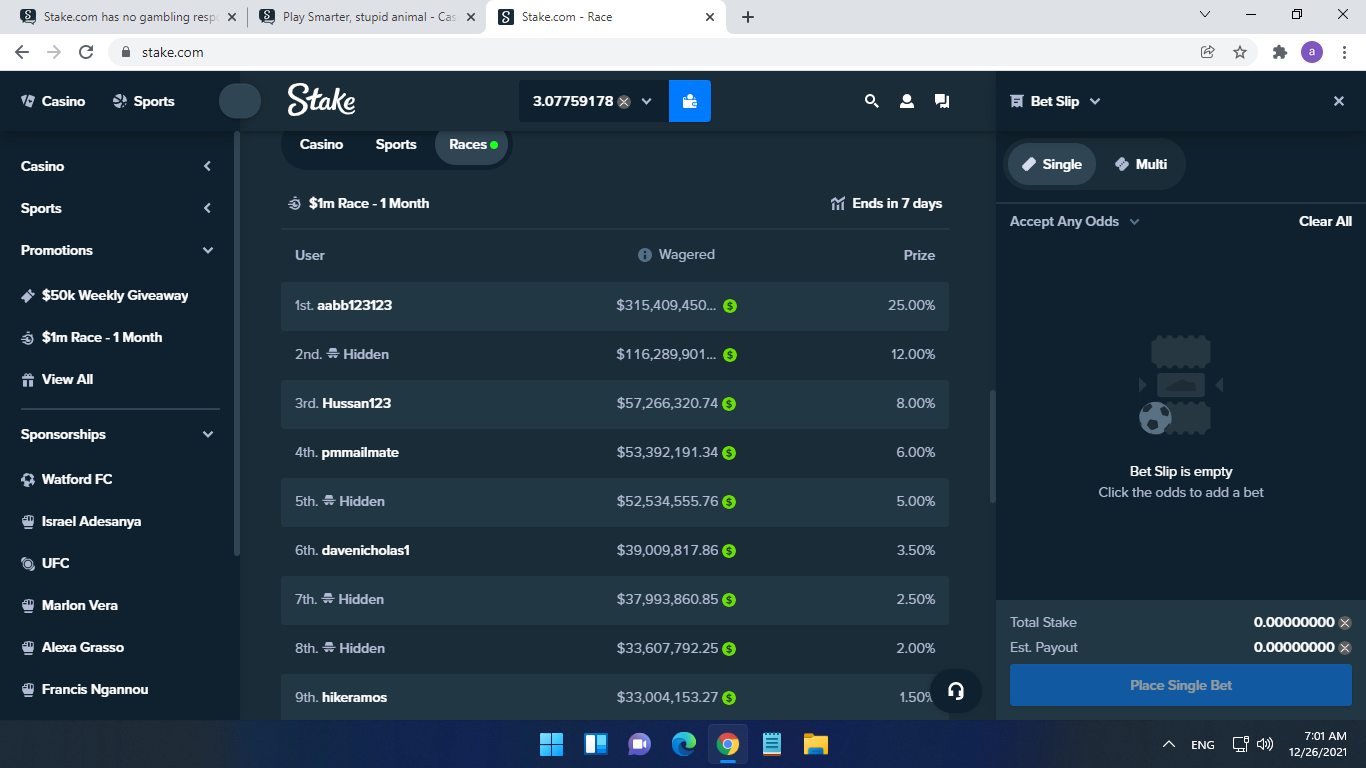The height and width of the screenshot is (768, 1366).
Task: Open Alexa Grasso sponsorship link
Action: tap(73, 647)
